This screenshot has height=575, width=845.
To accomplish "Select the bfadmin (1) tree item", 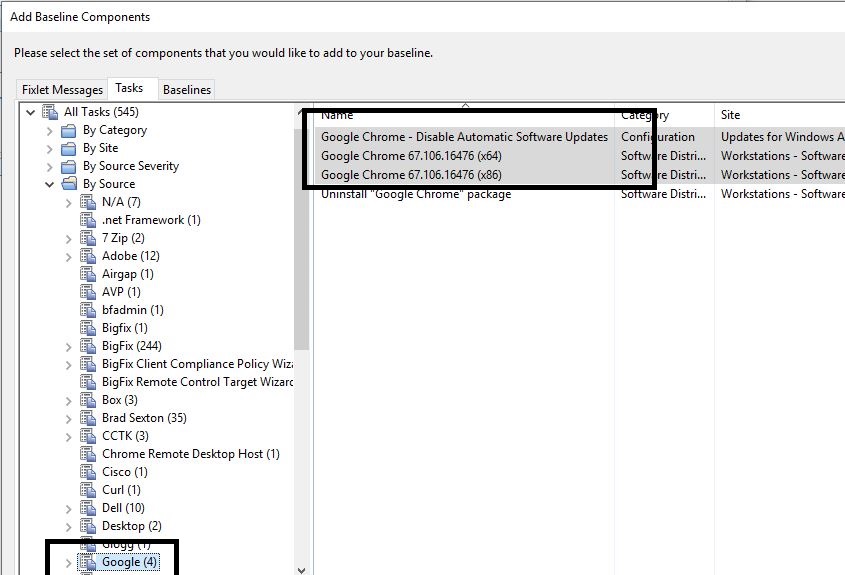I will [x=133, y=310].
